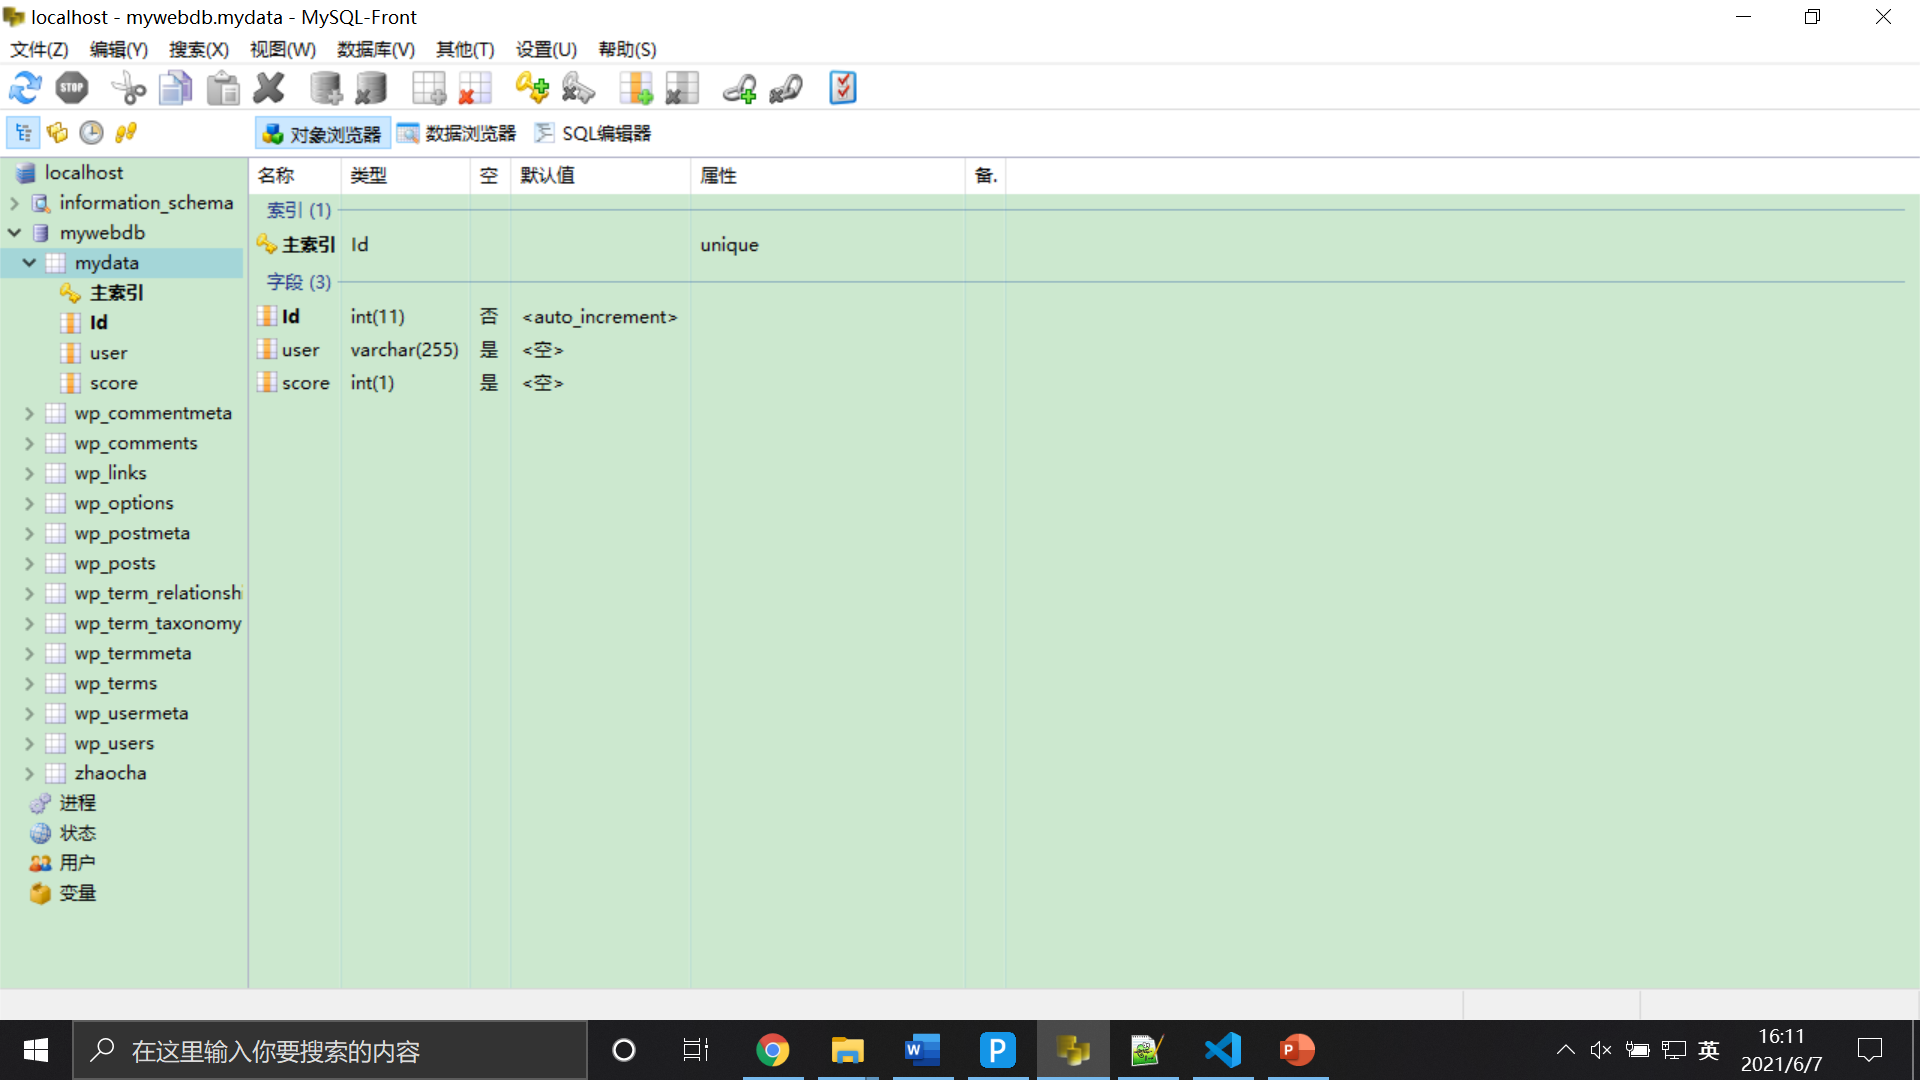
Task: Select the wp_posts table
Action: point(115,563)
